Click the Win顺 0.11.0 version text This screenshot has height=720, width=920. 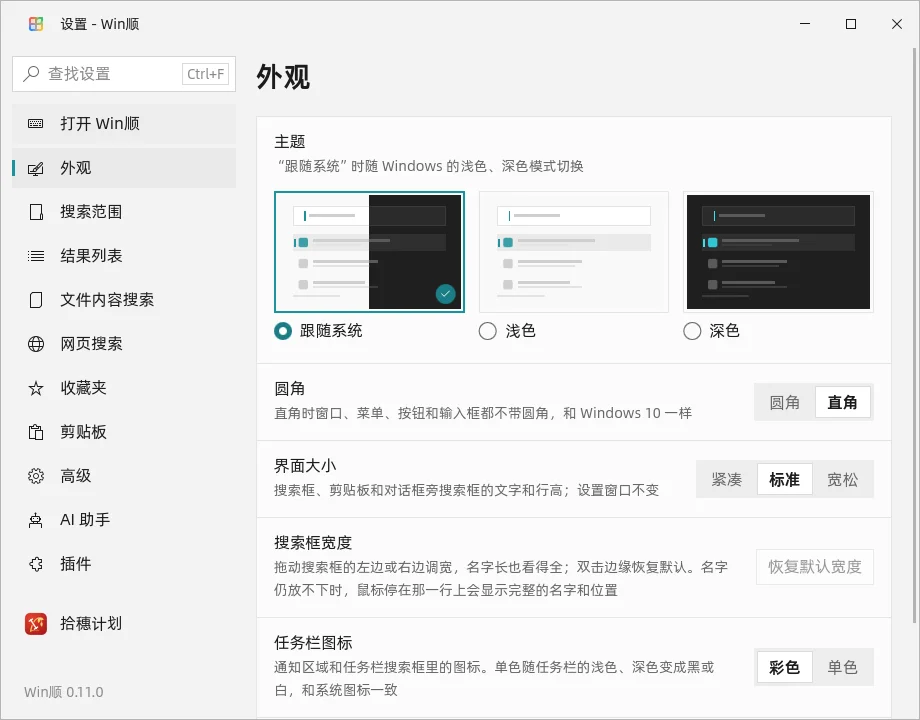pyautogui.click(x=64, y=692)
